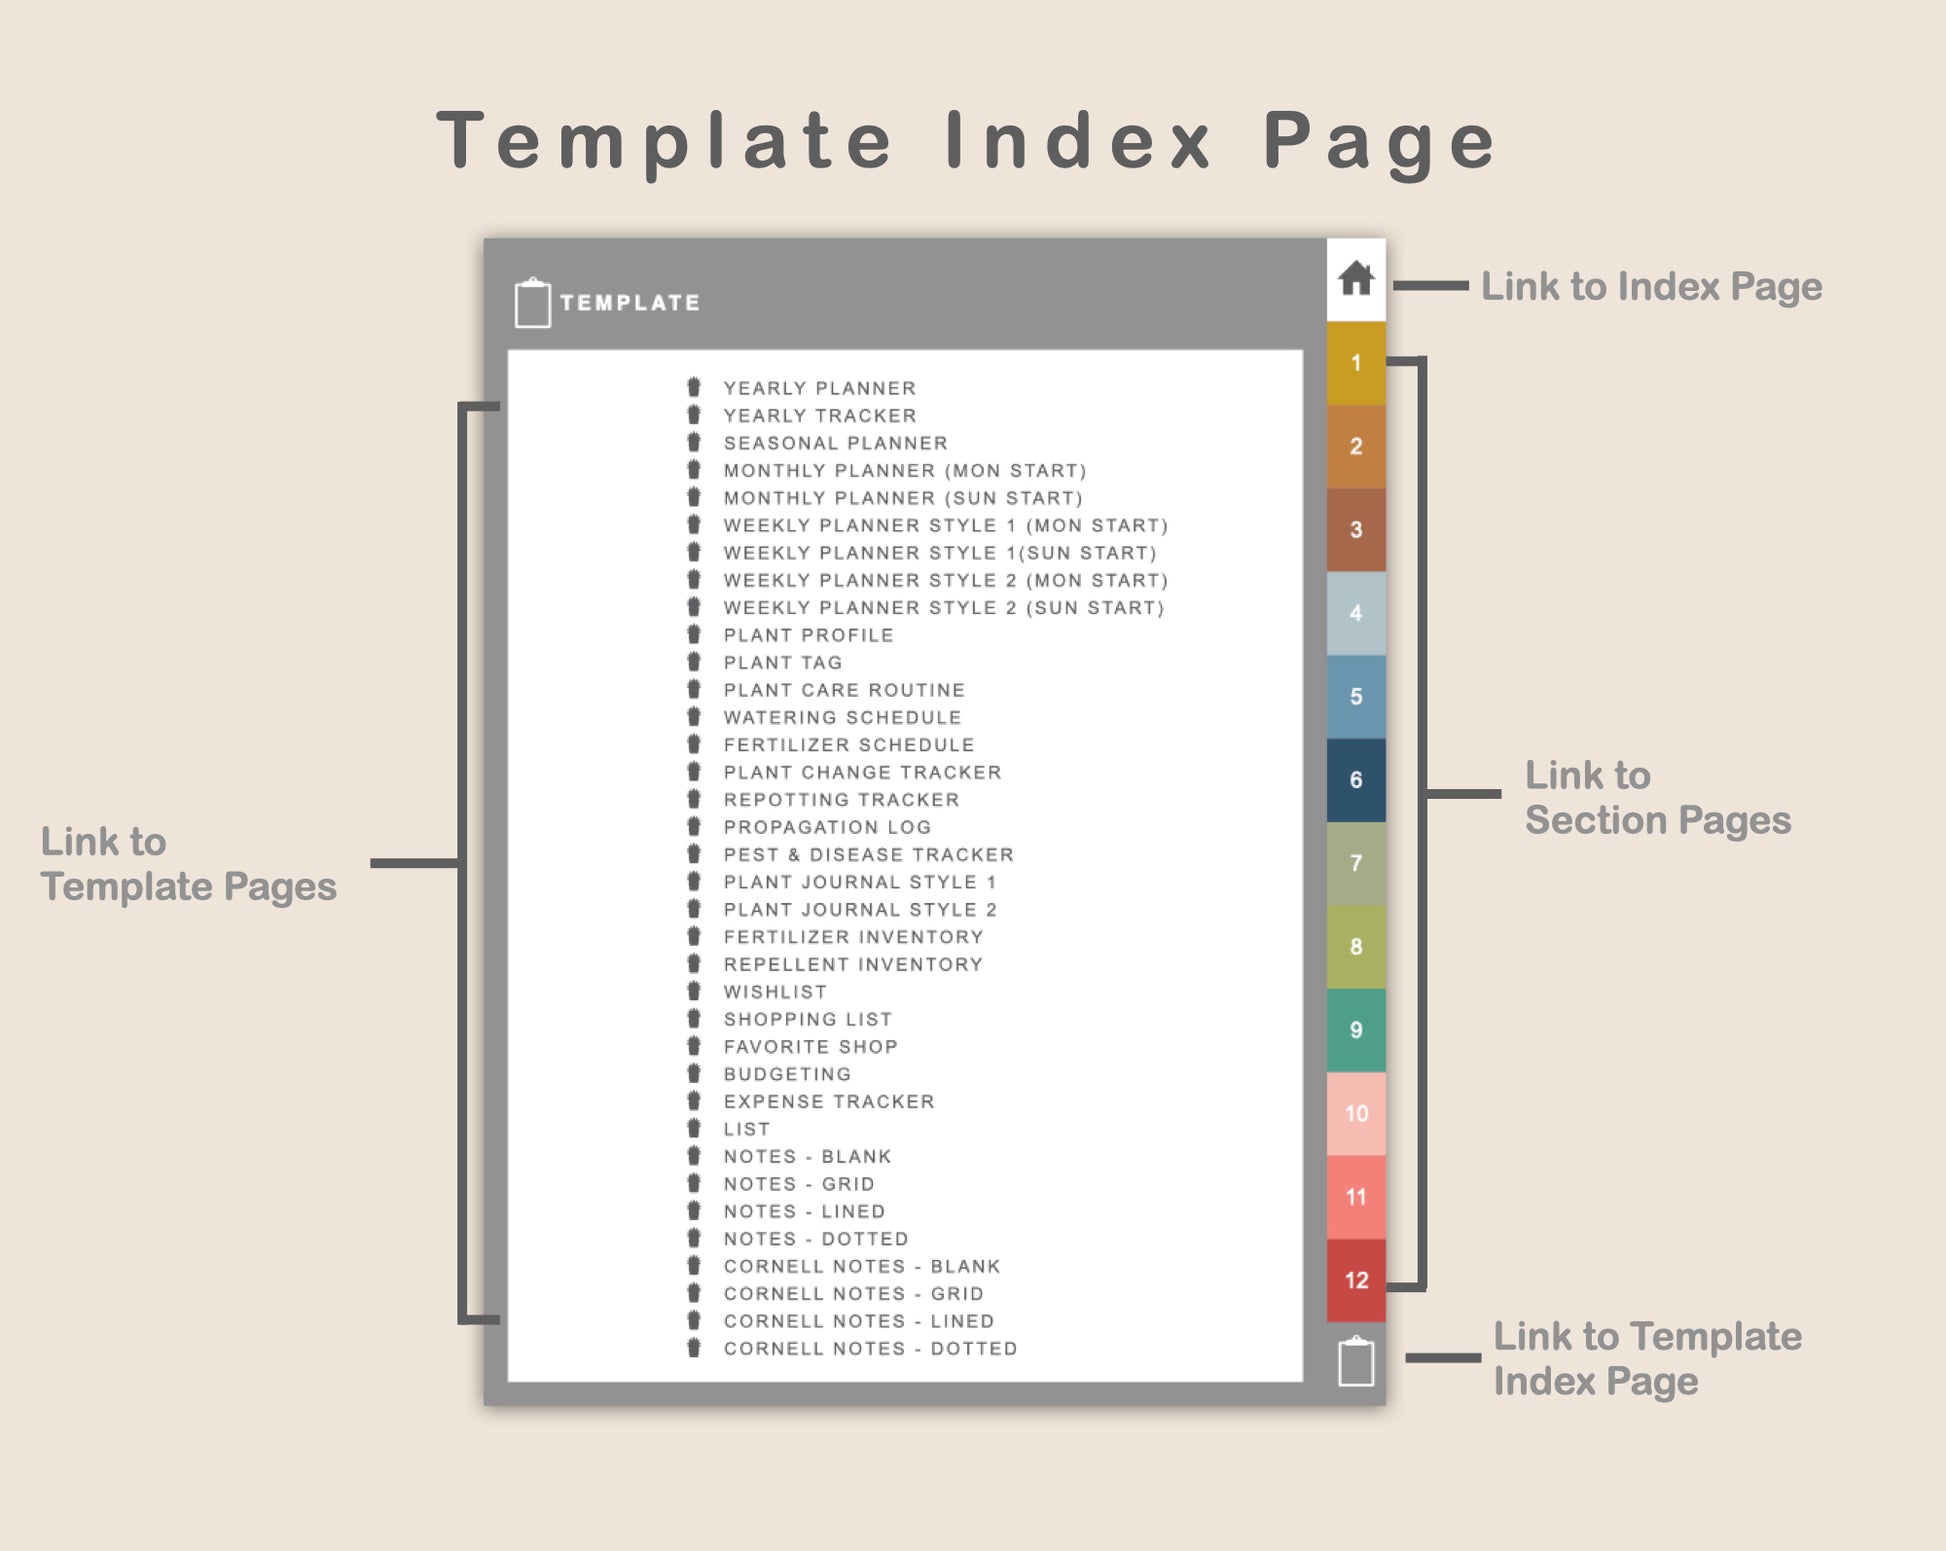Image resolution: width=1946 pixels, height=1551 pixels.
Task: Select Cornell Notes - Dotted link
Action: coord(870,1348)
